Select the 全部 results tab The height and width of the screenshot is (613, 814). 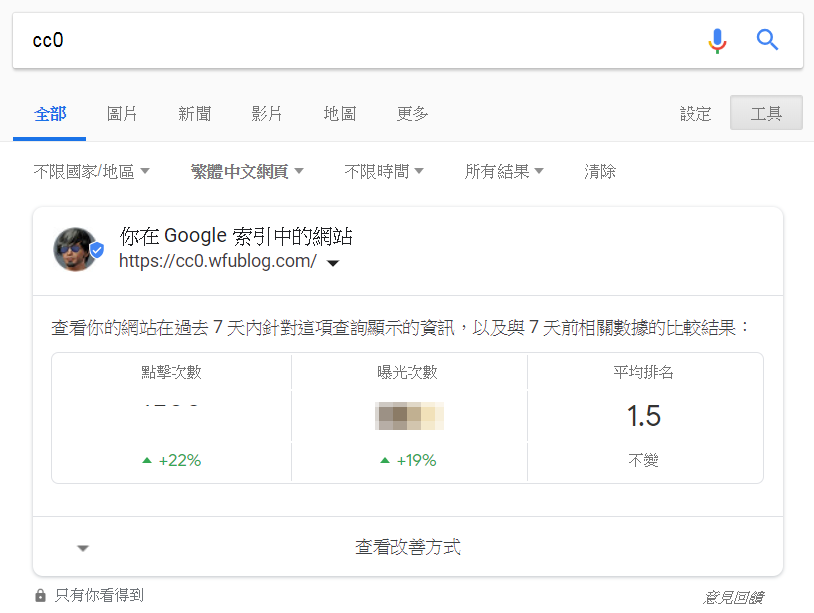[50, 114]
